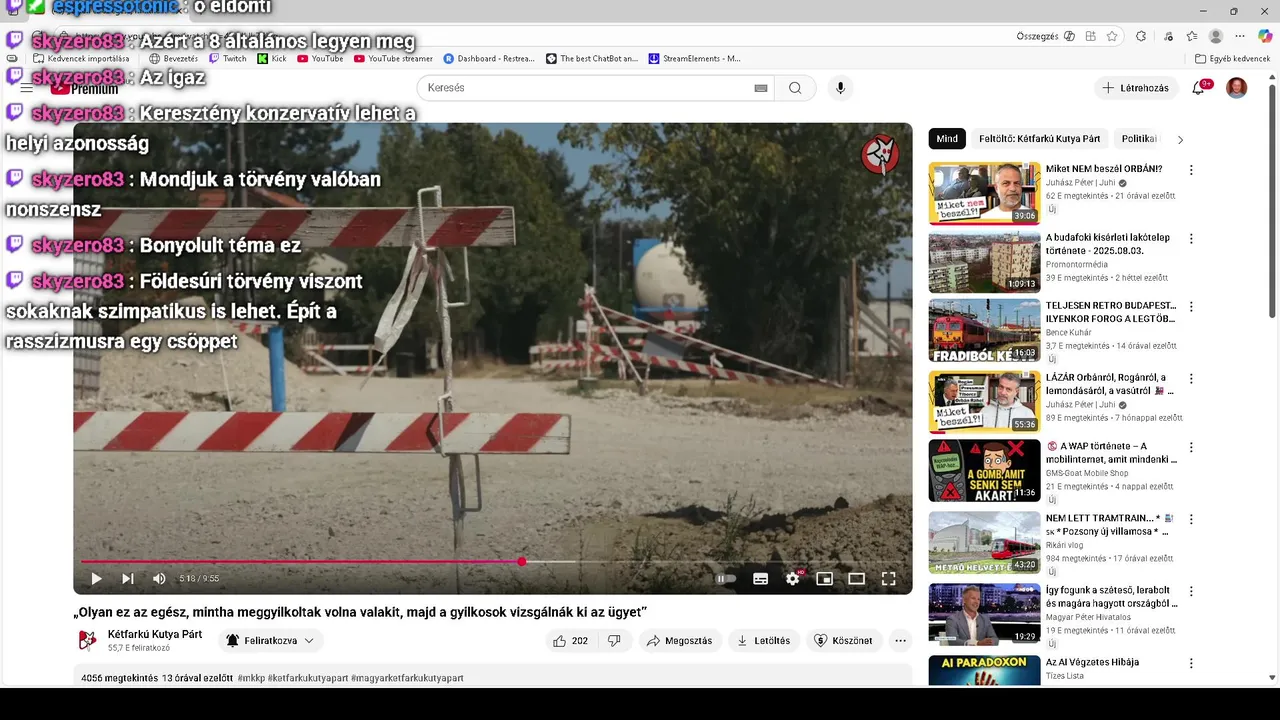
Task: Add page to favorites with star icon
Action: (1112, 36)
